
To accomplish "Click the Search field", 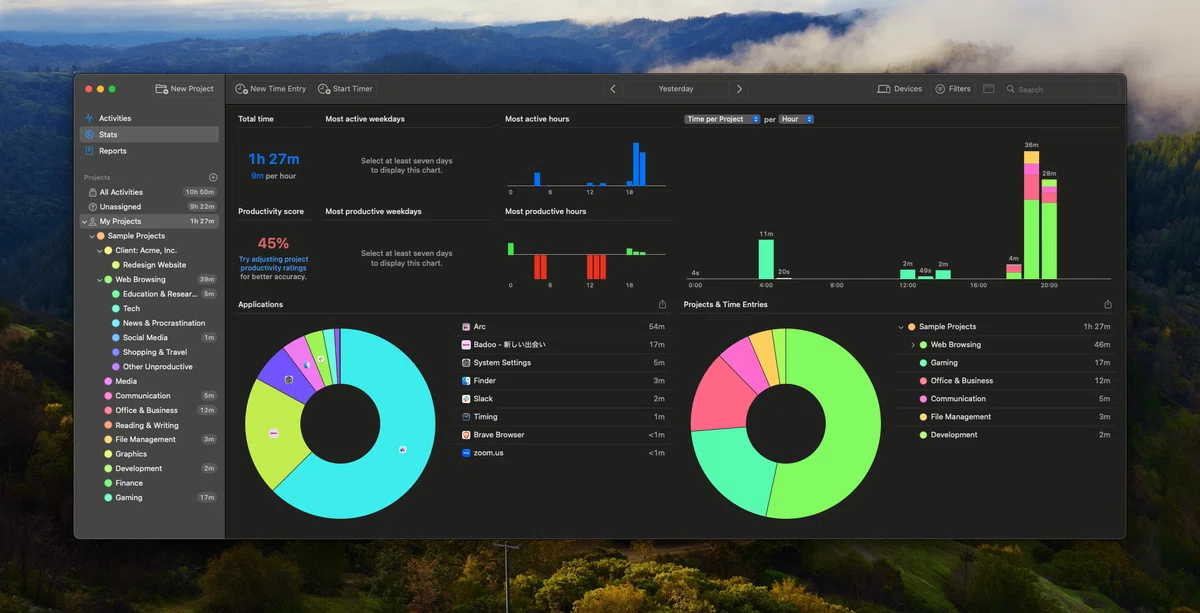I will 1061,89.
